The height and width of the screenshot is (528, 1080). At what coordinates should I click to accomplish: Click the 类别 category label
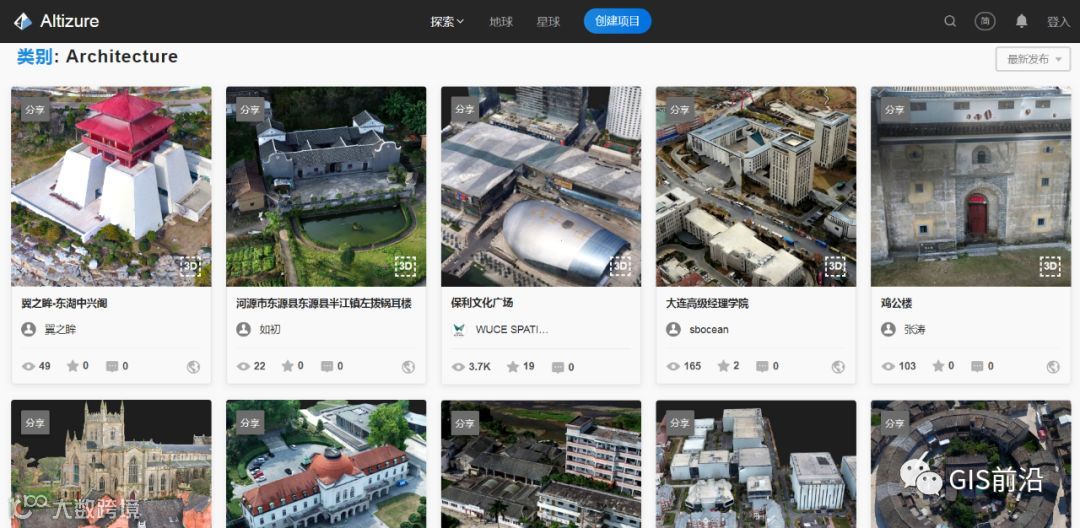point(34,56)
